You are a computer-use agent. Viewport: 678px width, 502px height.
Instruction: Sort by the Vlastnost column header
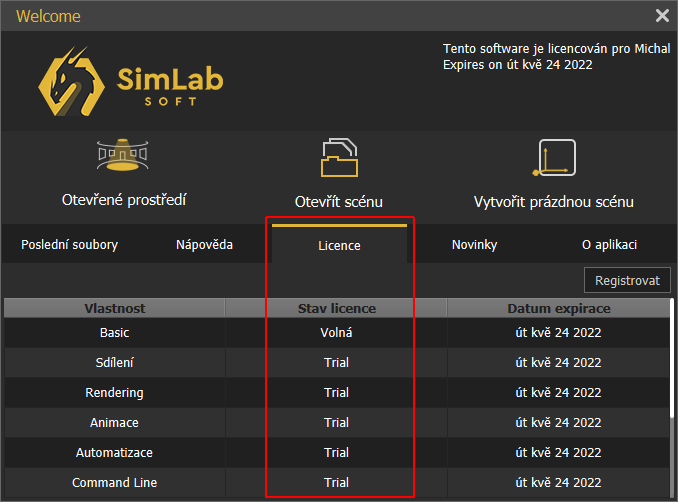(x=114, y=308)
